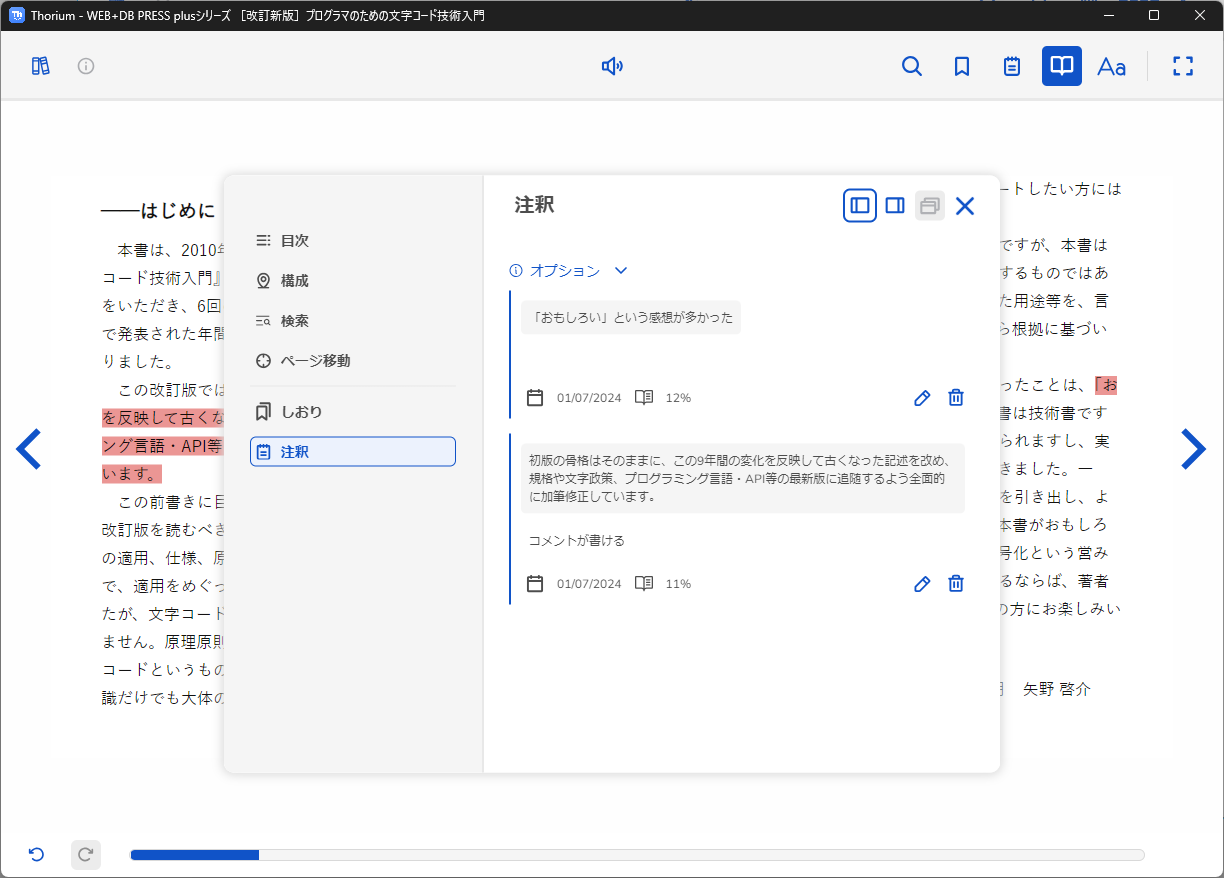Open the search magnifier in toolbar
The image size is (1224, 878).
[x=911, y=66]
